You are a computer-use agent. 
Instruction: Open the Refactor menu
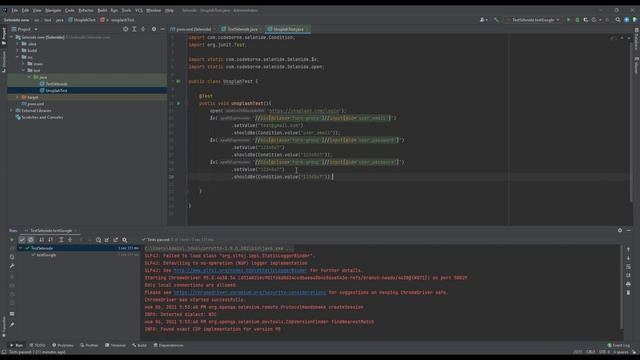coord(86,10)
